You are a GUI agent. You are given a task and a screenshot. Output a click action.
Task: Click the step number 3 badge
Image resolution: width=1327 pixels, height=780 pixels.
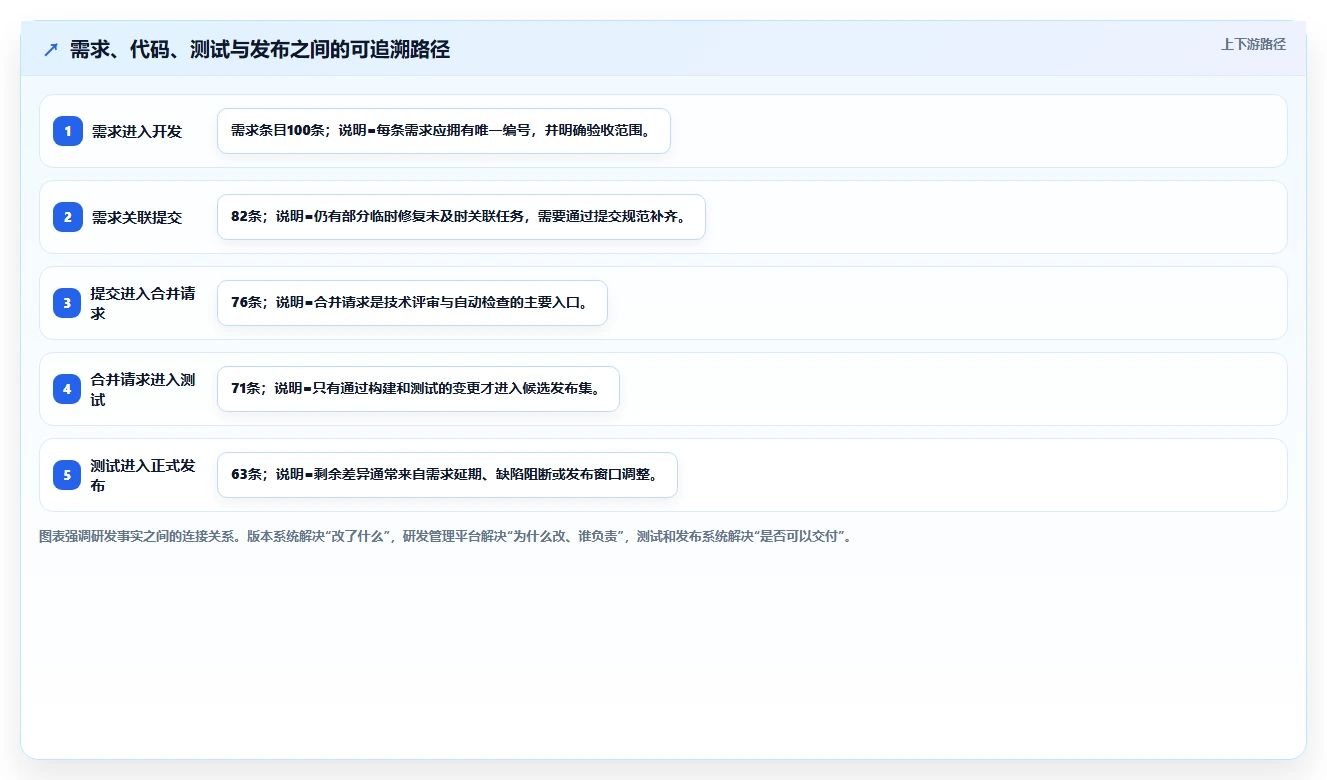pos(68,303)
